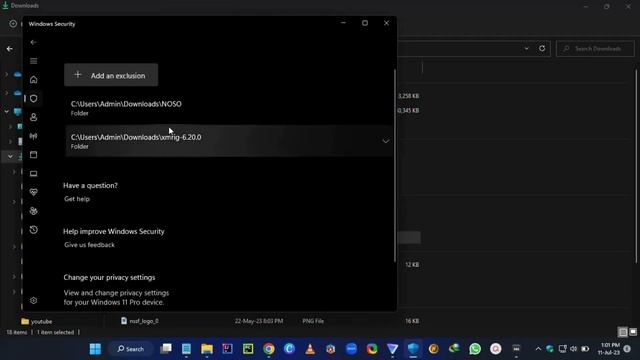
Task: Open Device security icon
Action: pyautogui.click(x=33, y=173)
